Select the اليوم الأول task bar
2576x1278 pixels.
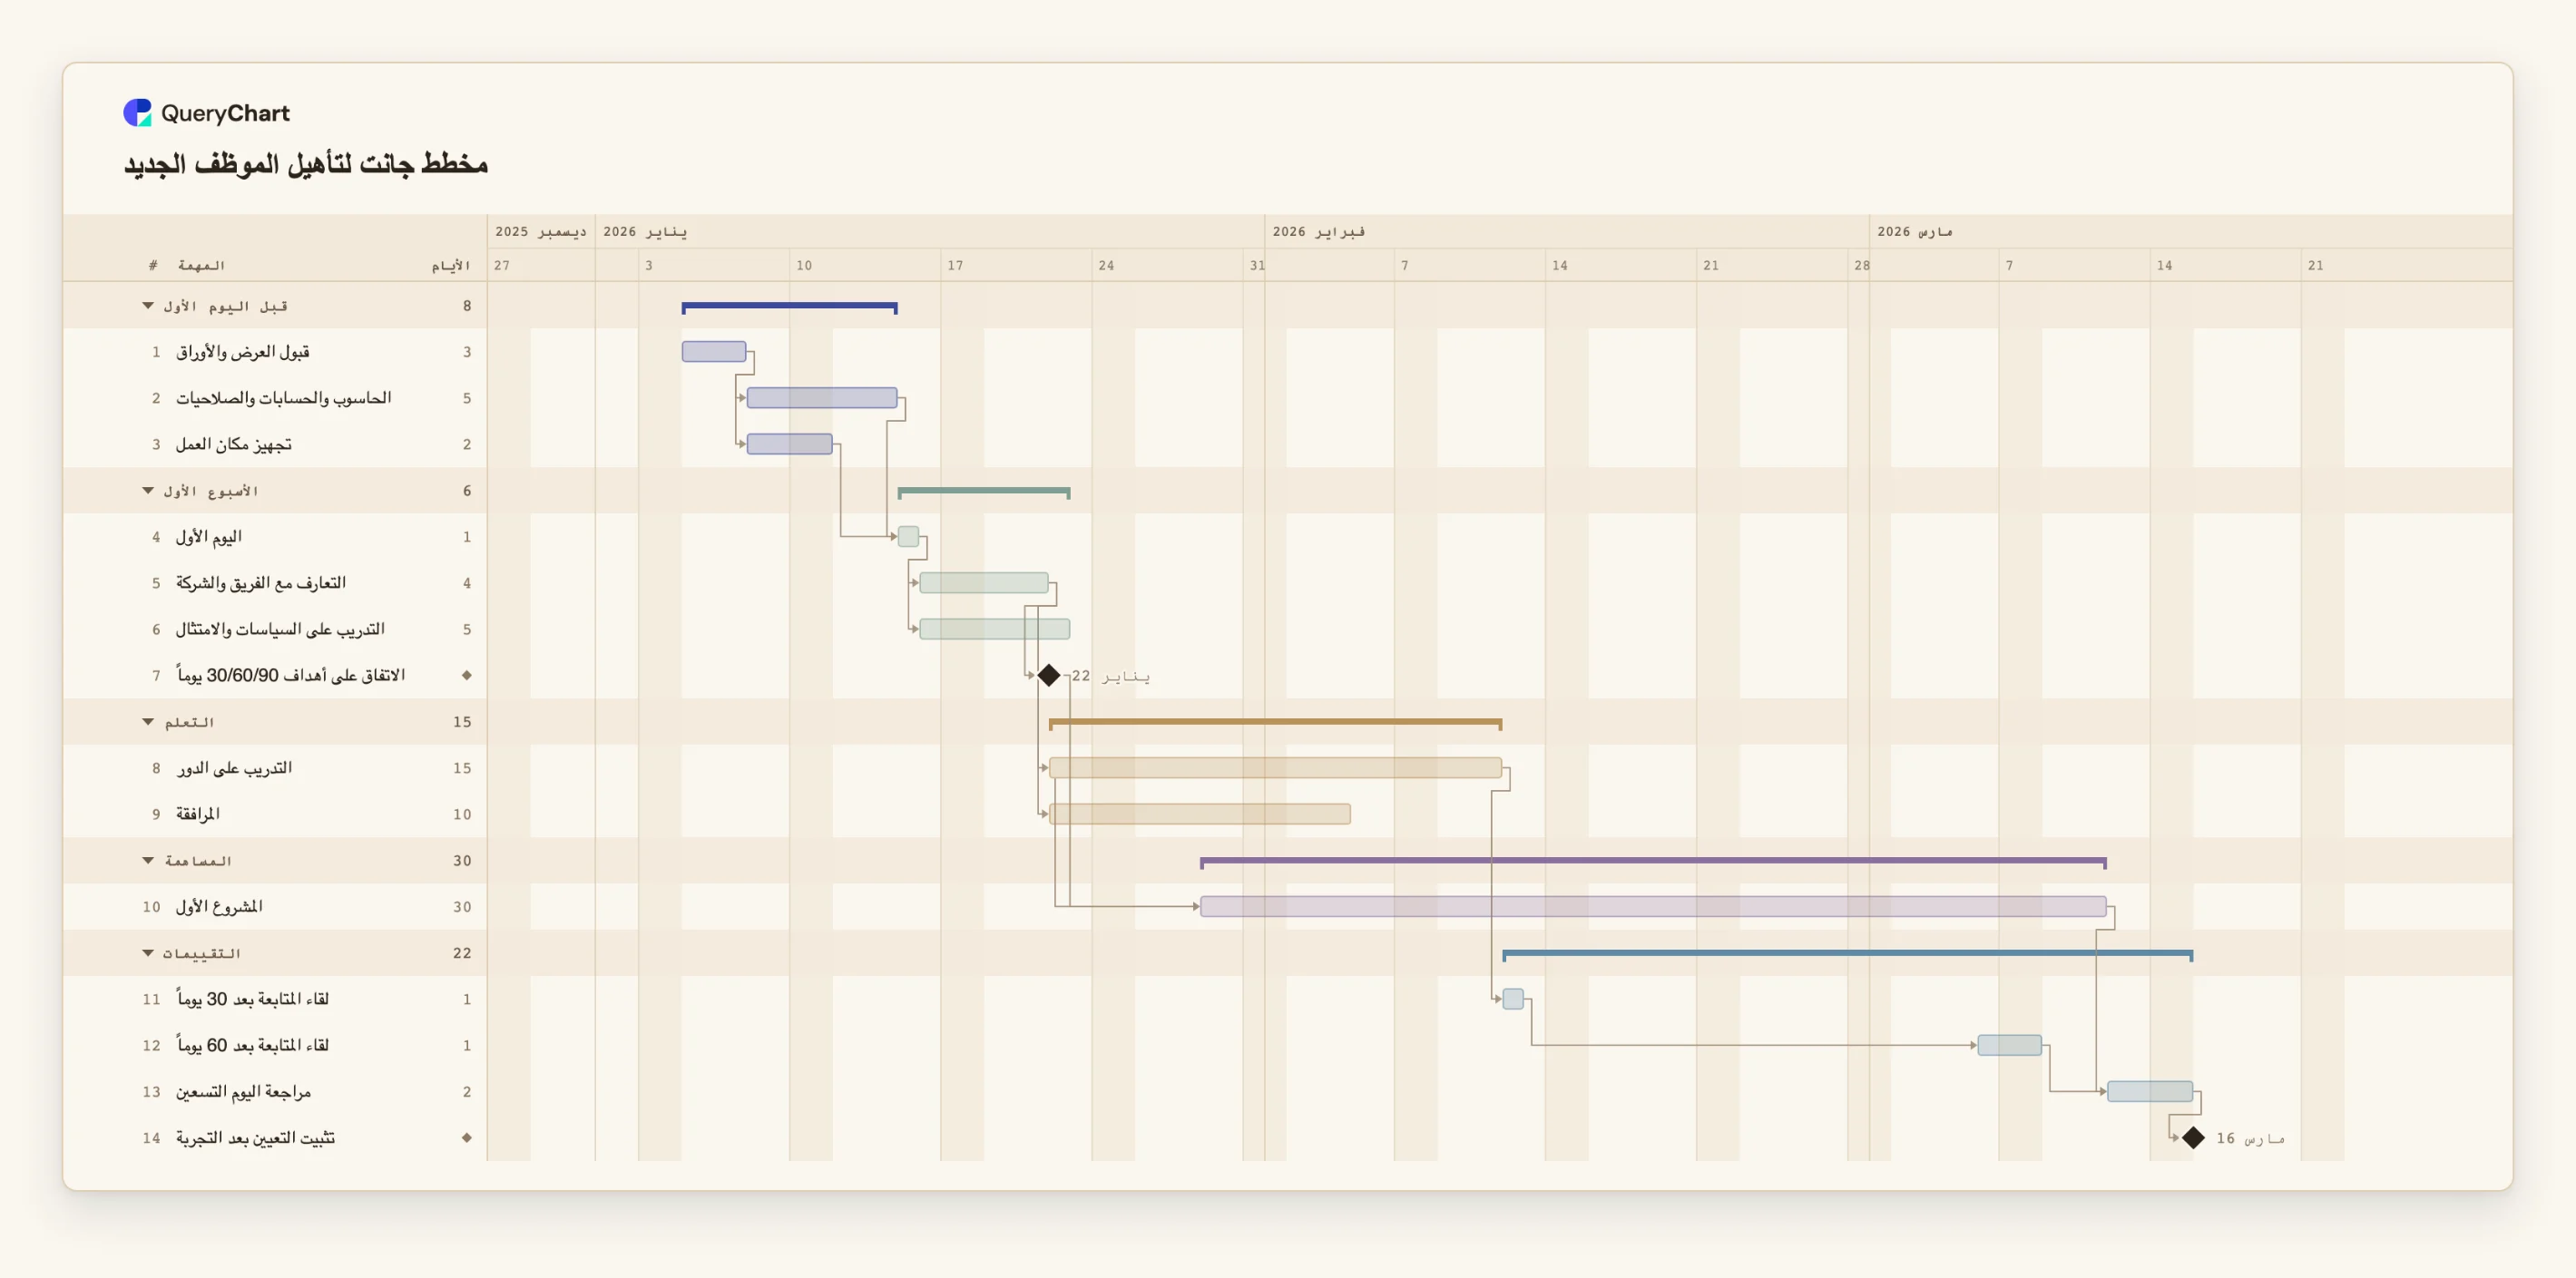click(908, 537)
